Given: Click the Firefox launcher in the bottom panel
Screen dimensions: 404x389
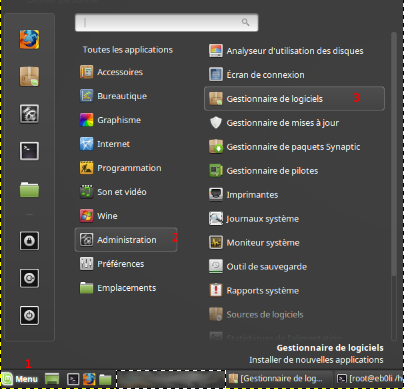Looking at the screenshot, I should [x=89, y=379].
